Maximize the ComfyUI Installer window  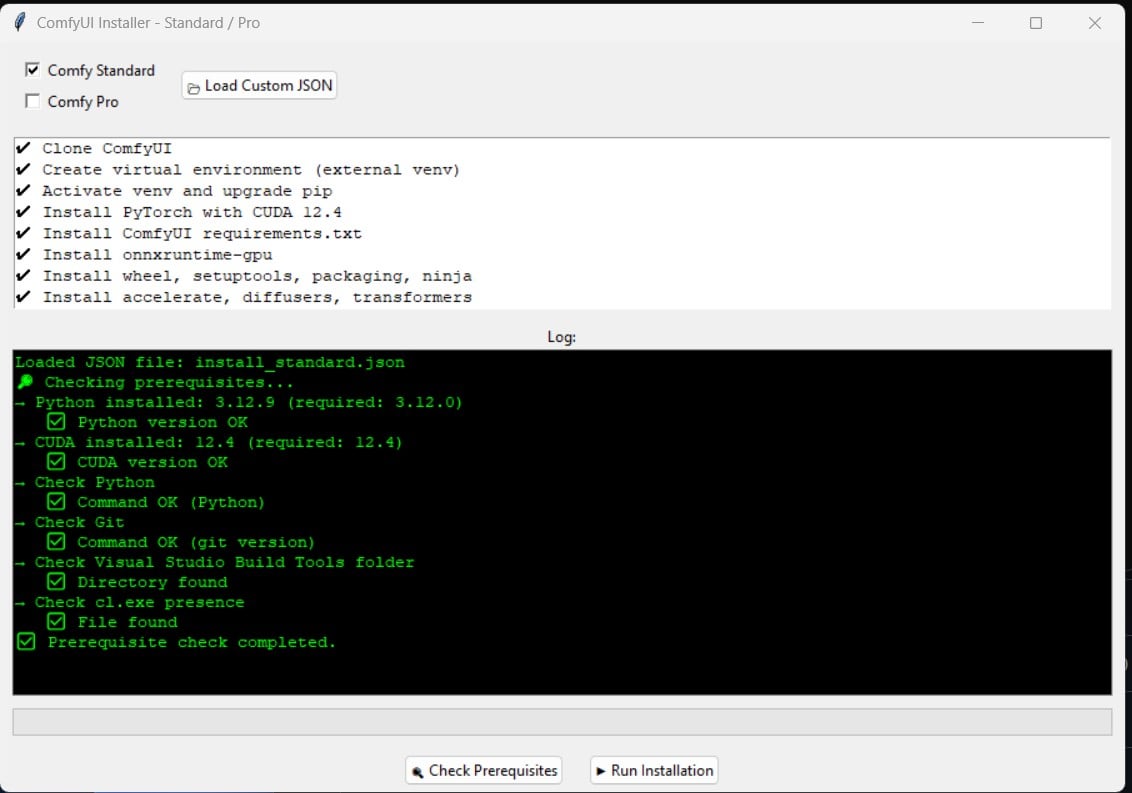point(1036,23)
